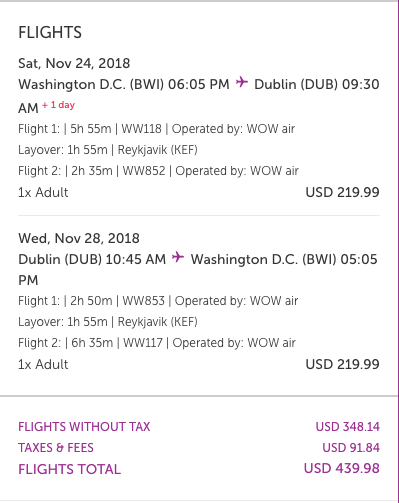
Task: Select Dublin (DUB) 10:45 AM departure
Action: tap(92, 259)
